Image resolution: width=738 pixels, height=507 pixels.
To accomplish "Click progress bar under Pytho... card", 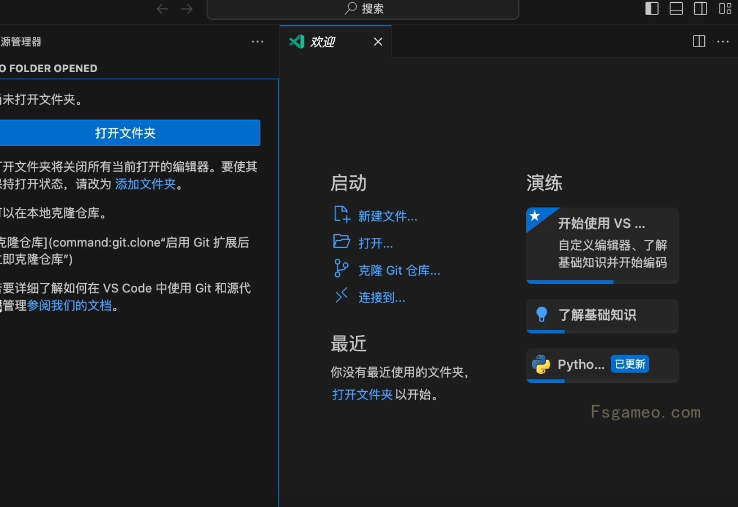I will 602,381.
